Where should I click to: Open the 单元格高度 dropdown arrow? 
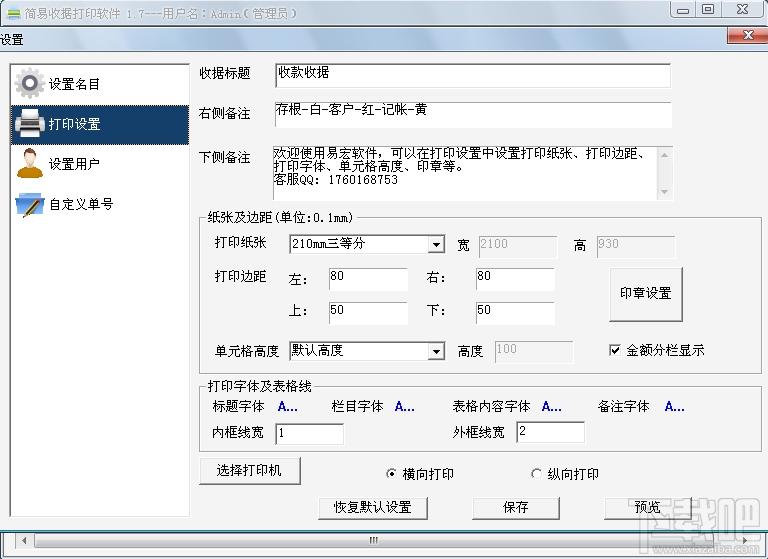tap(435, 351)
